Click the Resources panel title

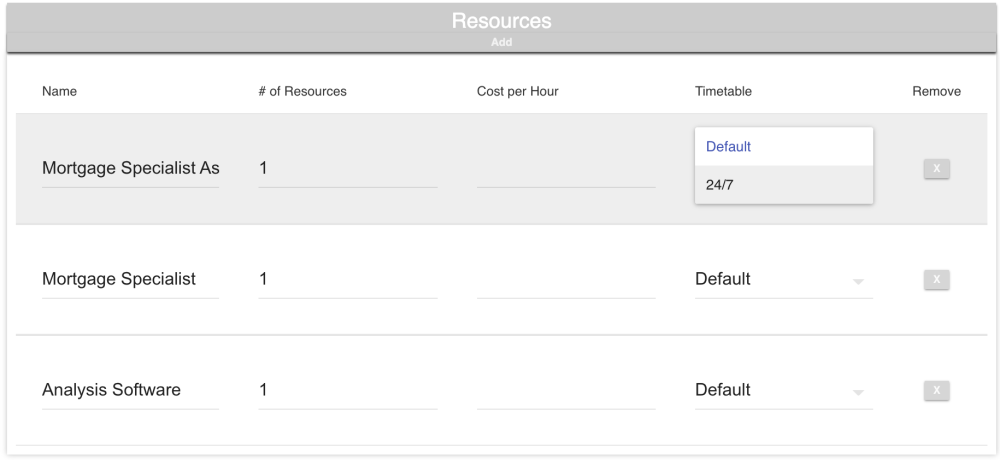[501, 21]
